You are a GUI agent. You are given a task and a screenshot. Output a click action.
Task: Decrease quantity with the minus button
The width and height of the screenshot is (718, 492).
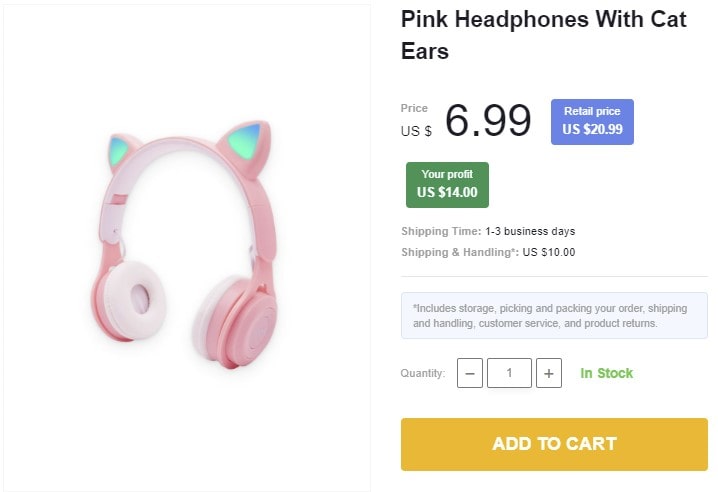pos(470,373)
